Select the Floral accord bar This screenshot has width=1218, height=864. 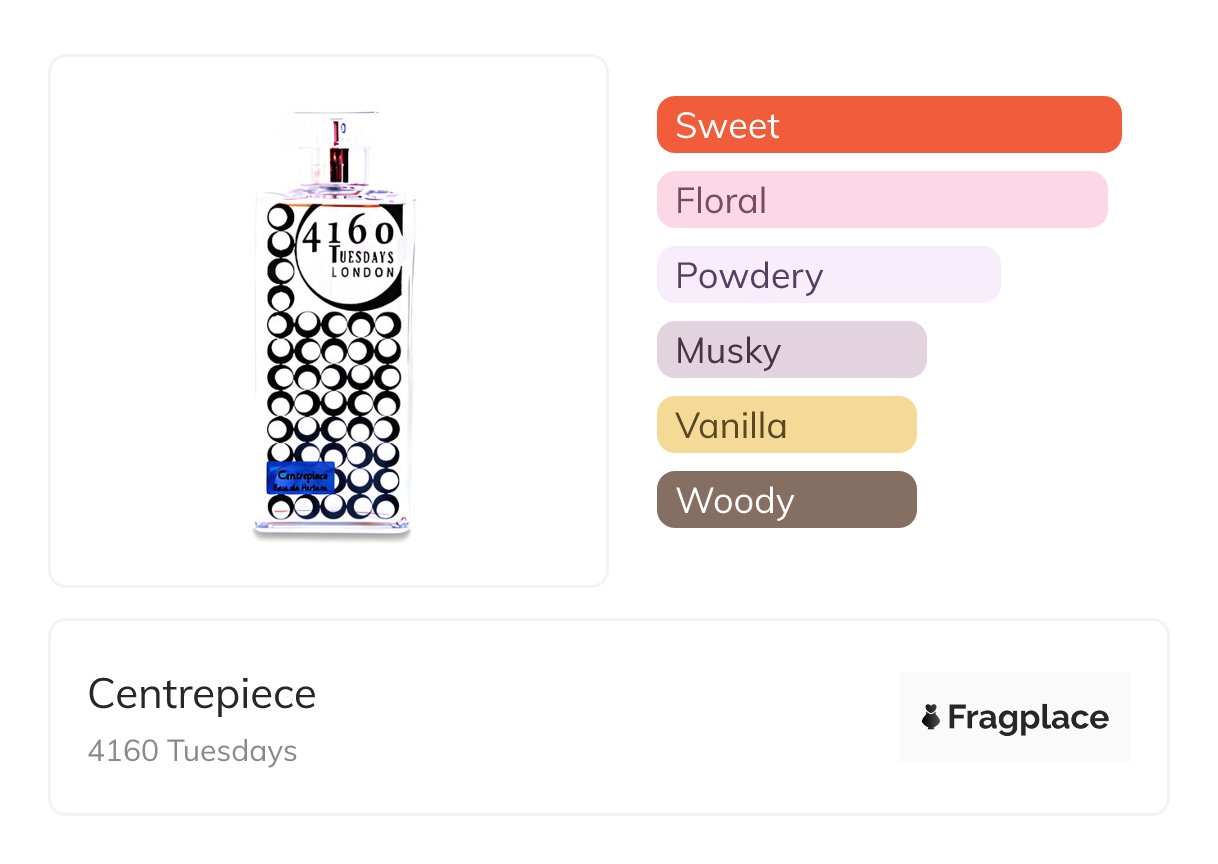pyautogui.click(x=881, y=200)
